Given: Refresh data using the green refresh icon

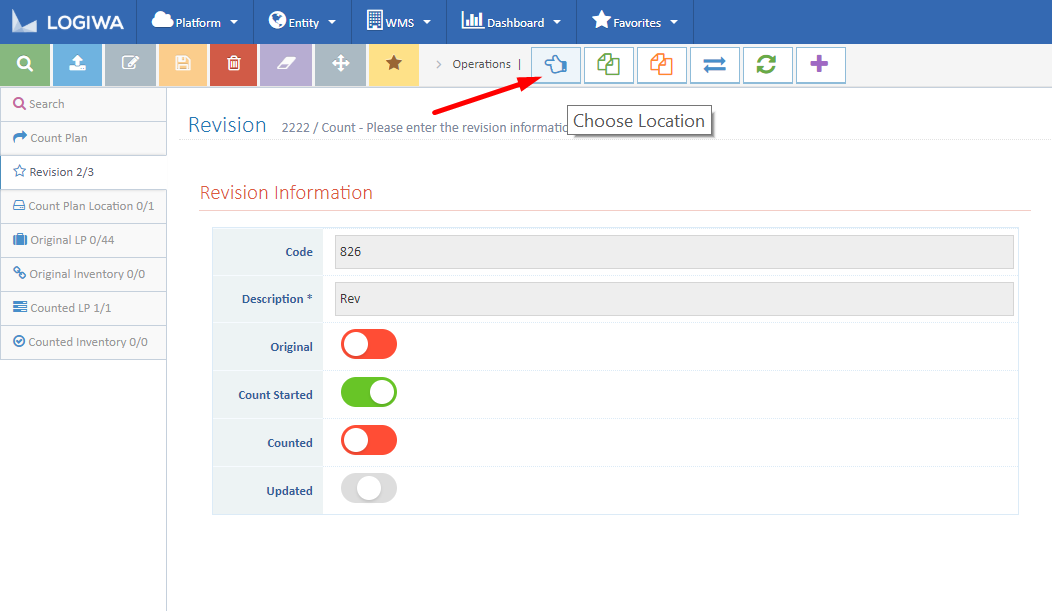Looking at the screenshot, I should point(767,64).
